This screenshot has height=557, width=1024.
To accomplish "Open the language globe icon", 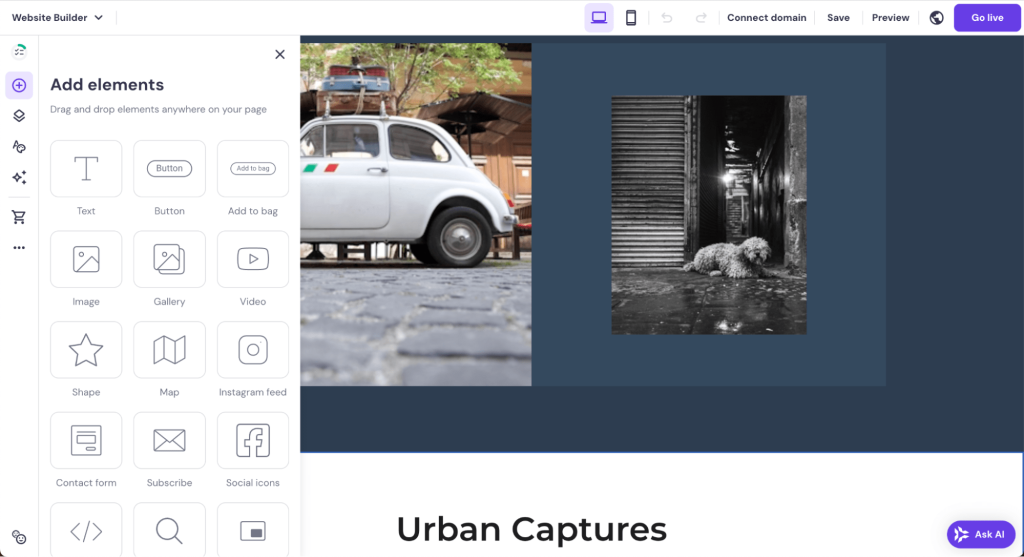I will [x=936, y=17].
